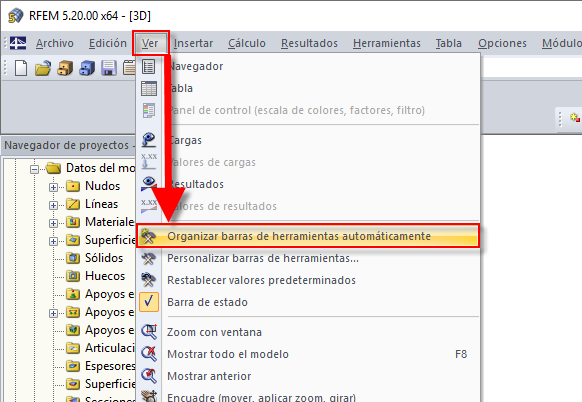582x402 pixels.
Task: Select the Sólidos tree item
Action: pyautogui.click(x=104, y=258)
